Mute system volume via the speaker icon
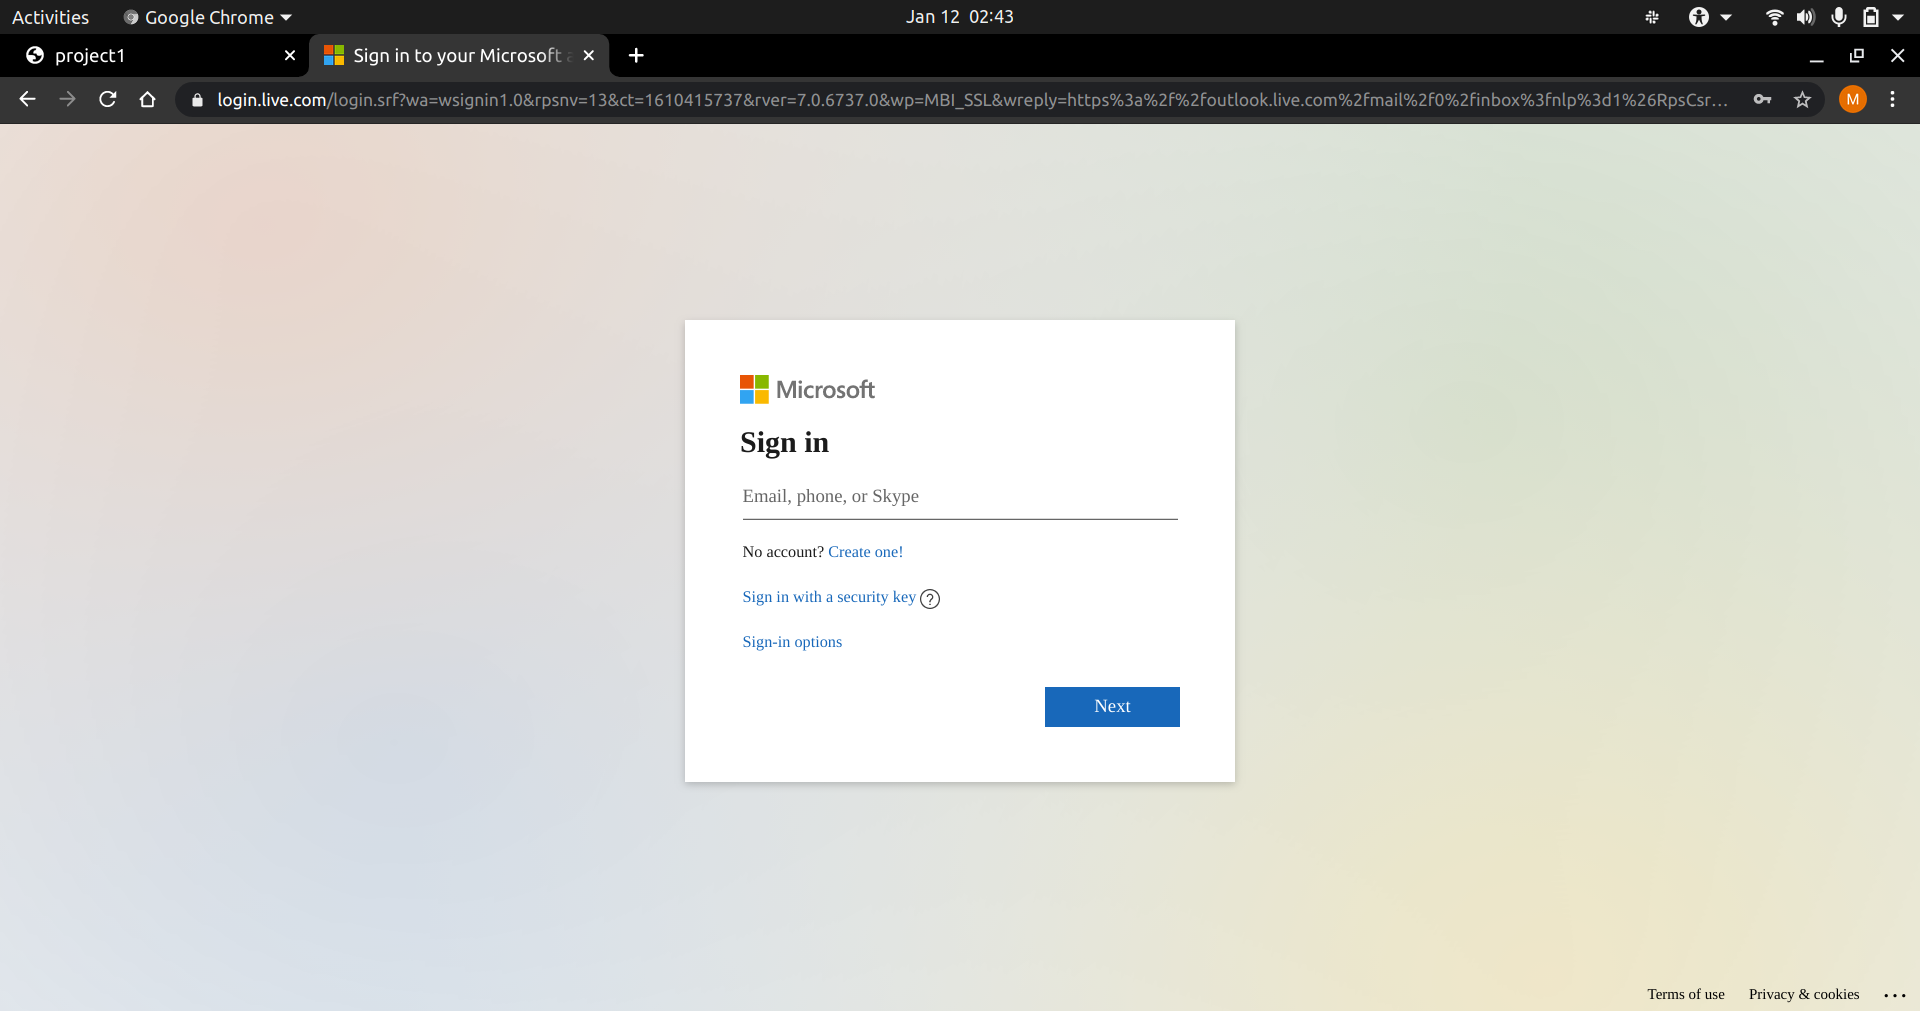 click(x=1806, y=17)
